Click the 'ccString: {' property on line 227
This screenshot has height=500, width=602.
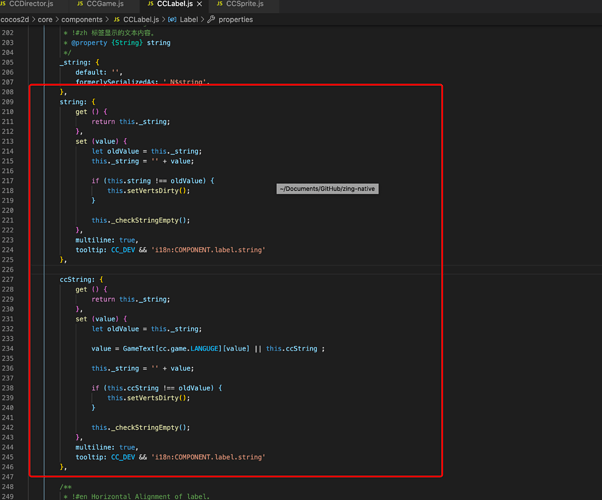[x=81, y=280]
